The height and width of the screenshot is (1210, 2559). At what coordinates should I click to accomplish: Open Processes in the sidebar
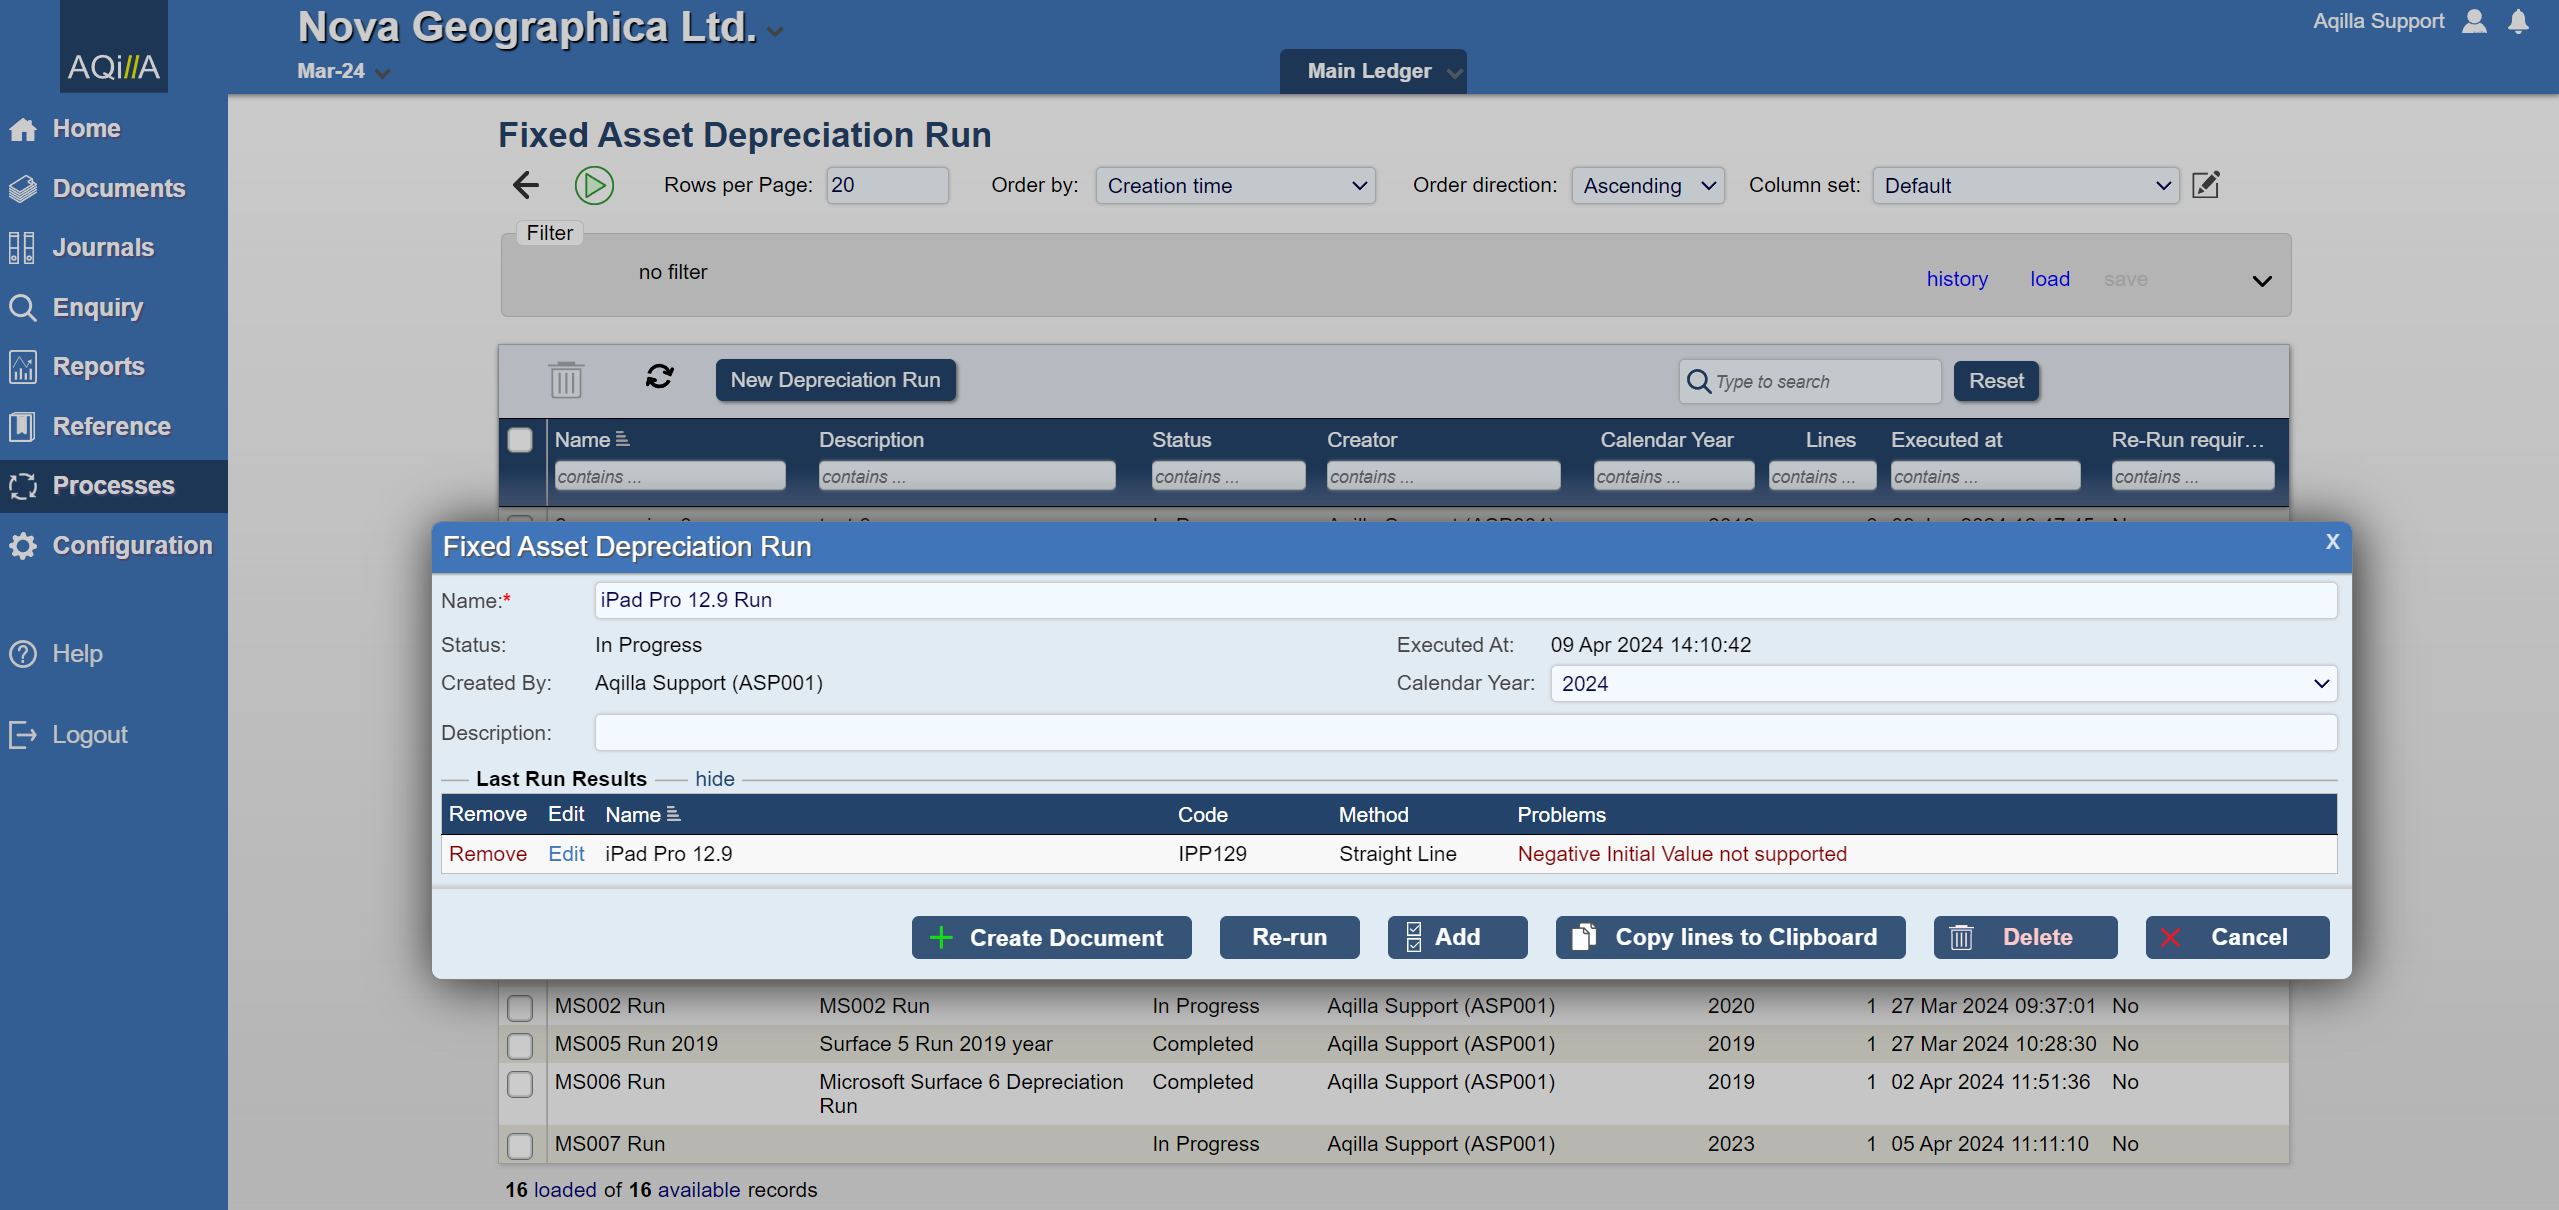coord(113,486)
